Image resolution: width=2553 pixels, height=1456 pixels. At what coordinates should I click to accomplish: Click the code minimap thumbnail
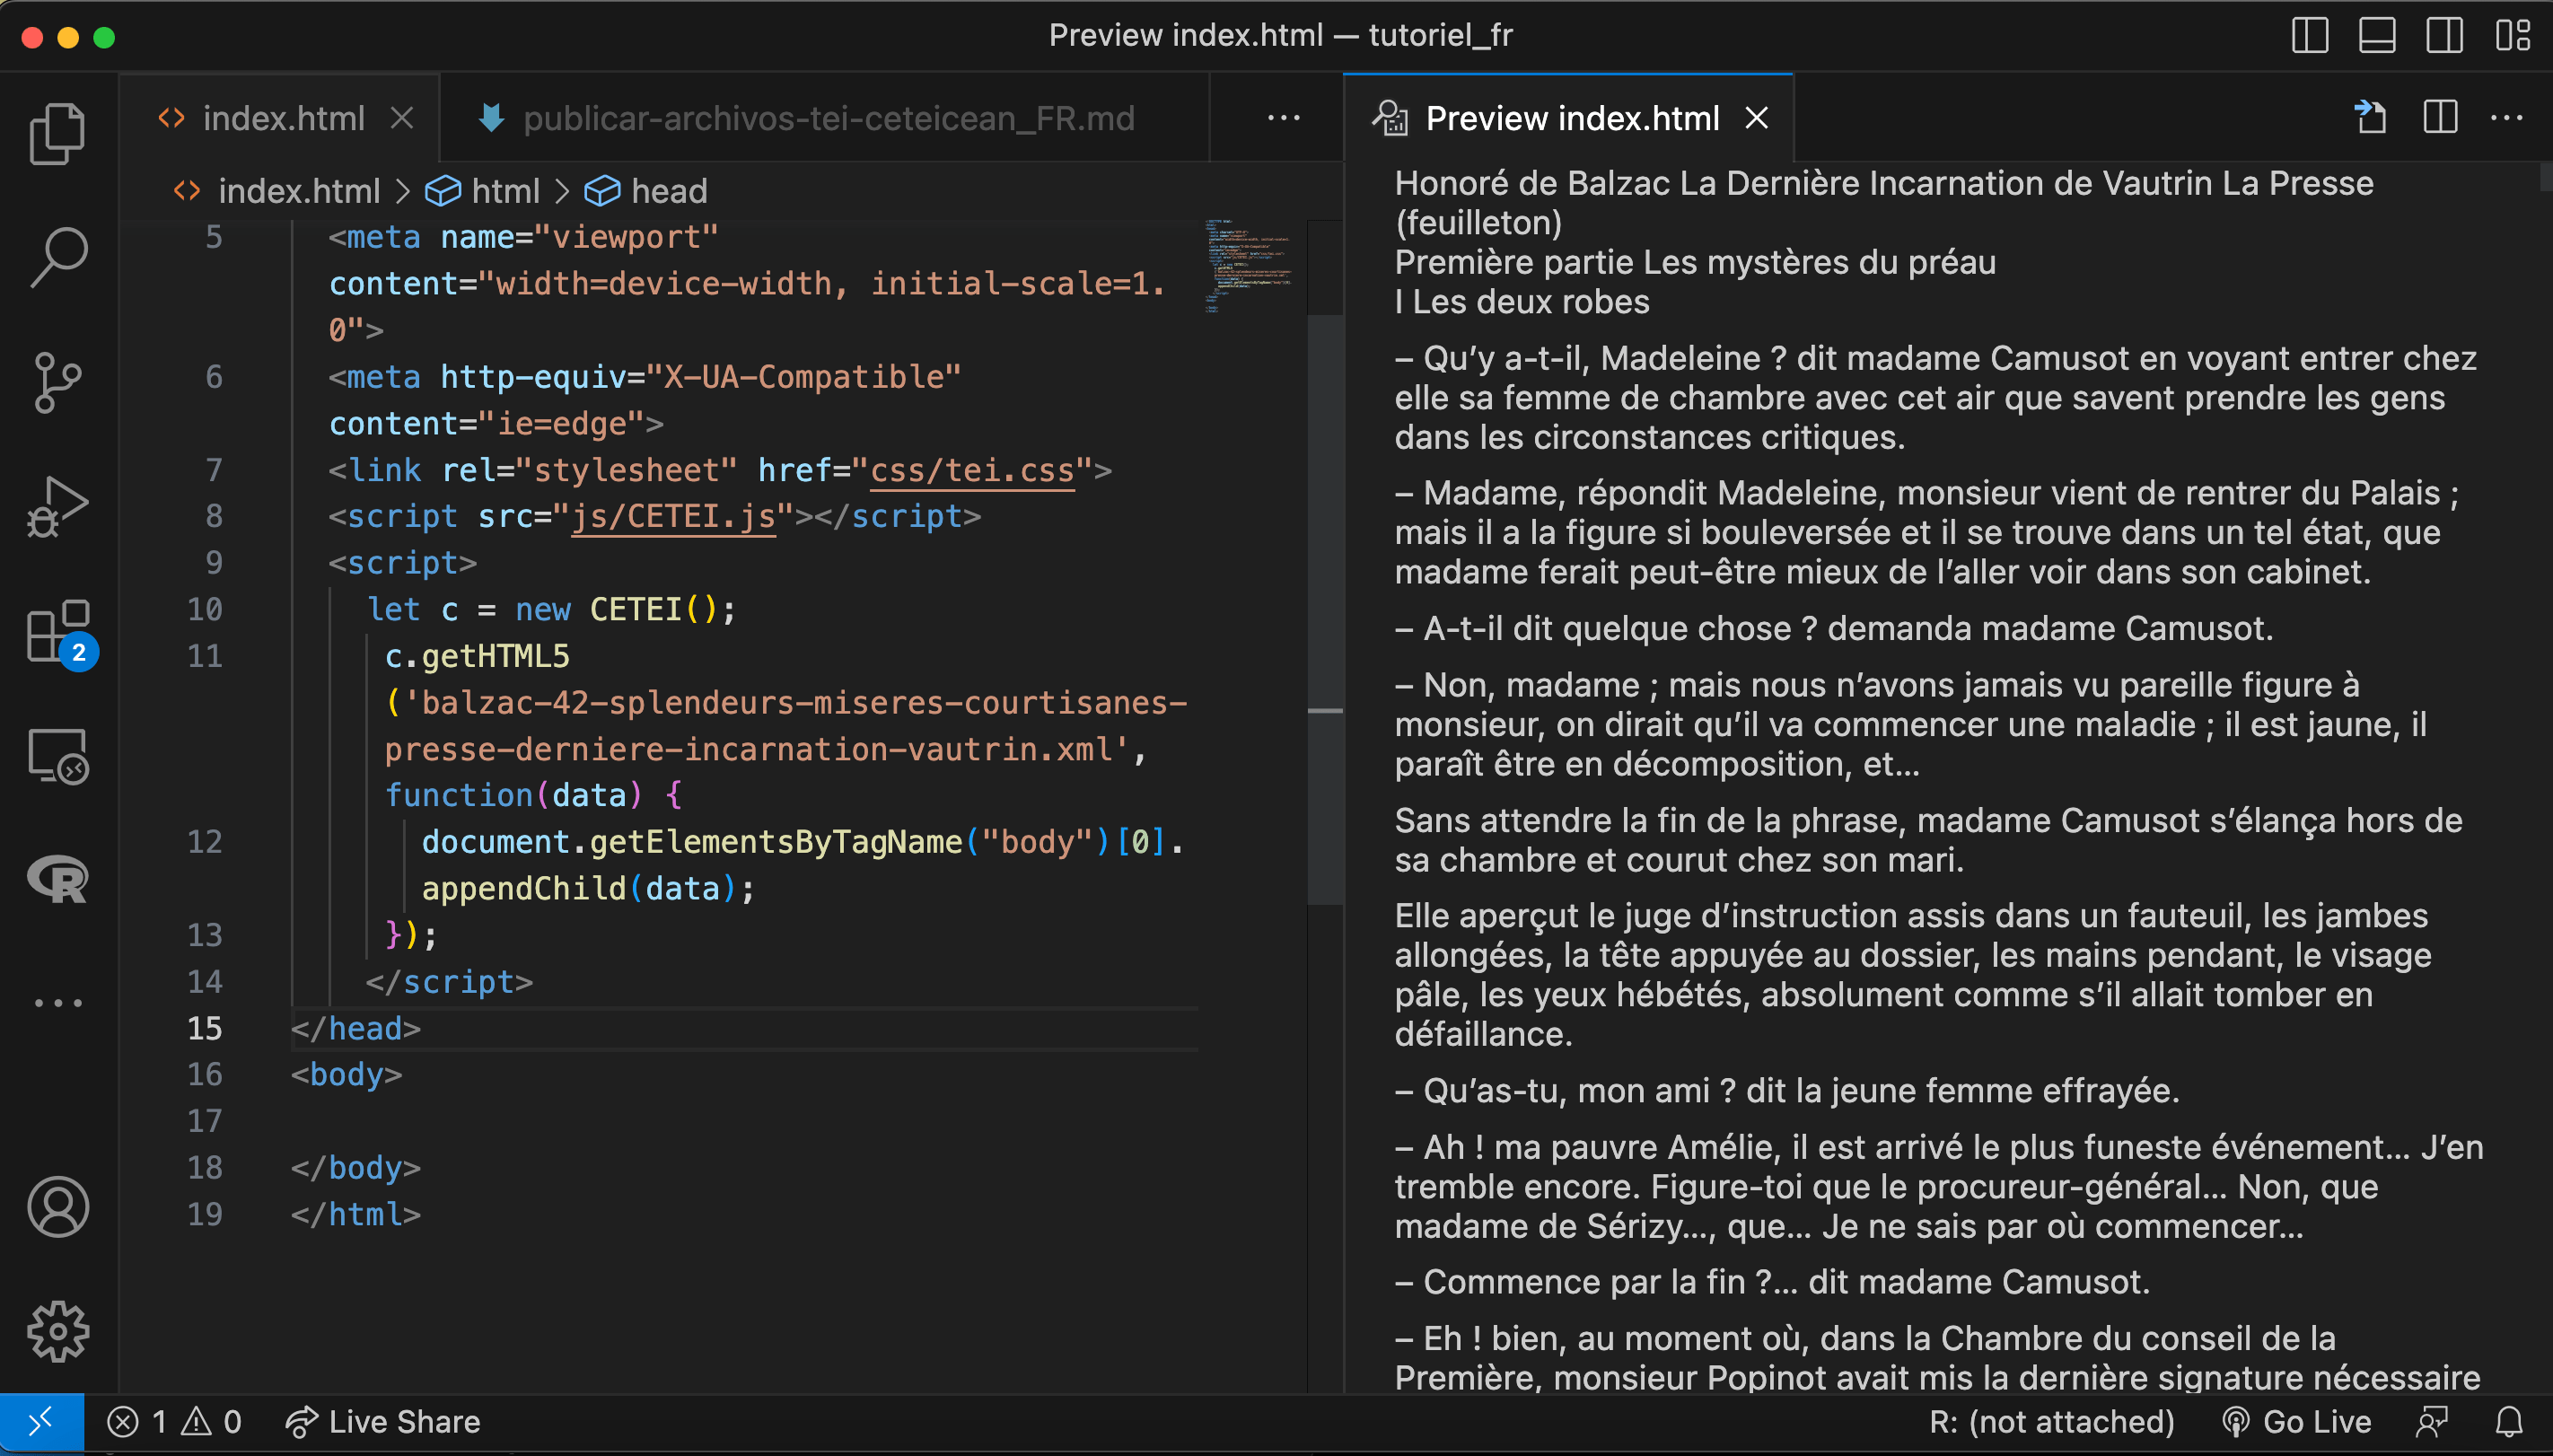[x=1249, y=268]
